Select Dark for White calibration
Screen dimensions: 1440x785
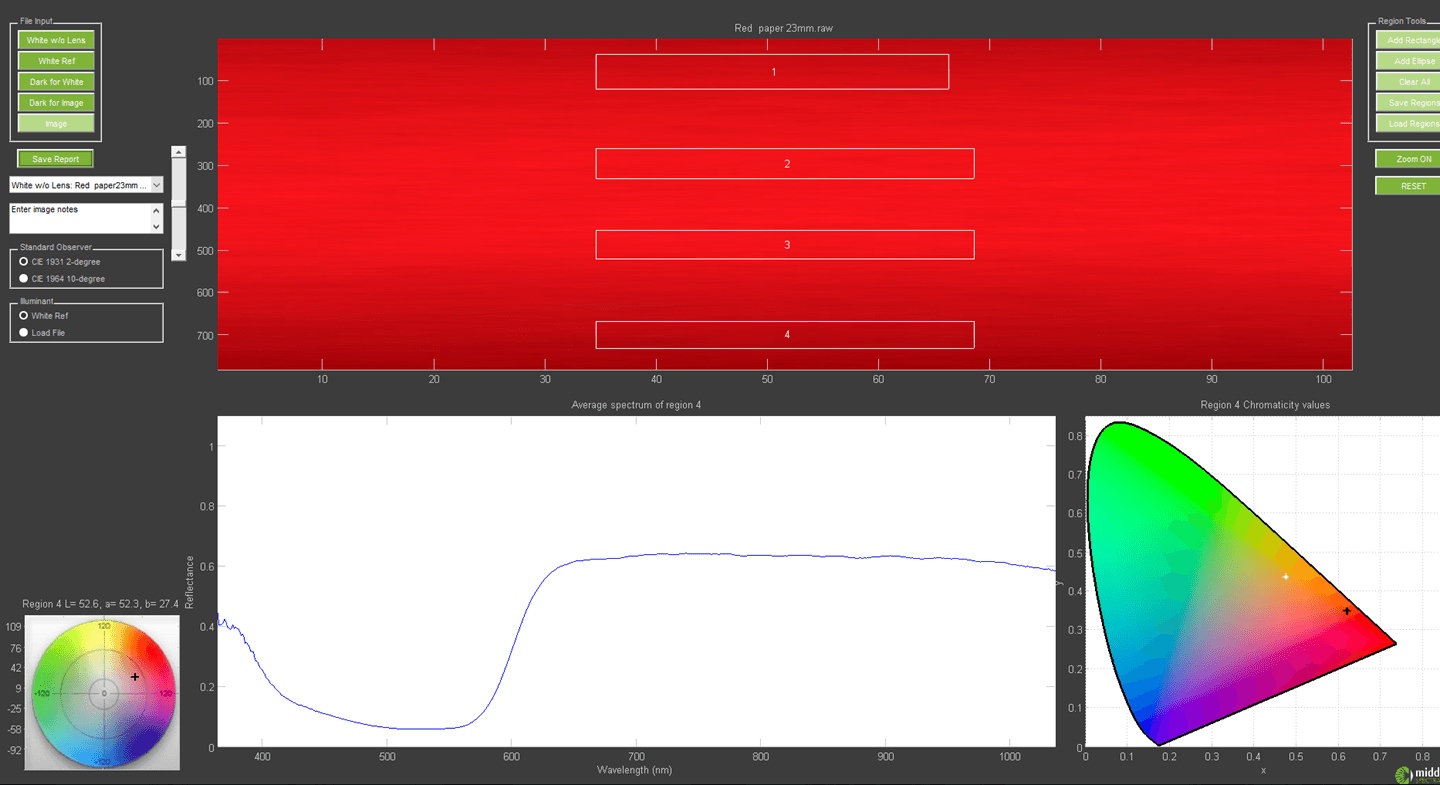tap(55, 81)
